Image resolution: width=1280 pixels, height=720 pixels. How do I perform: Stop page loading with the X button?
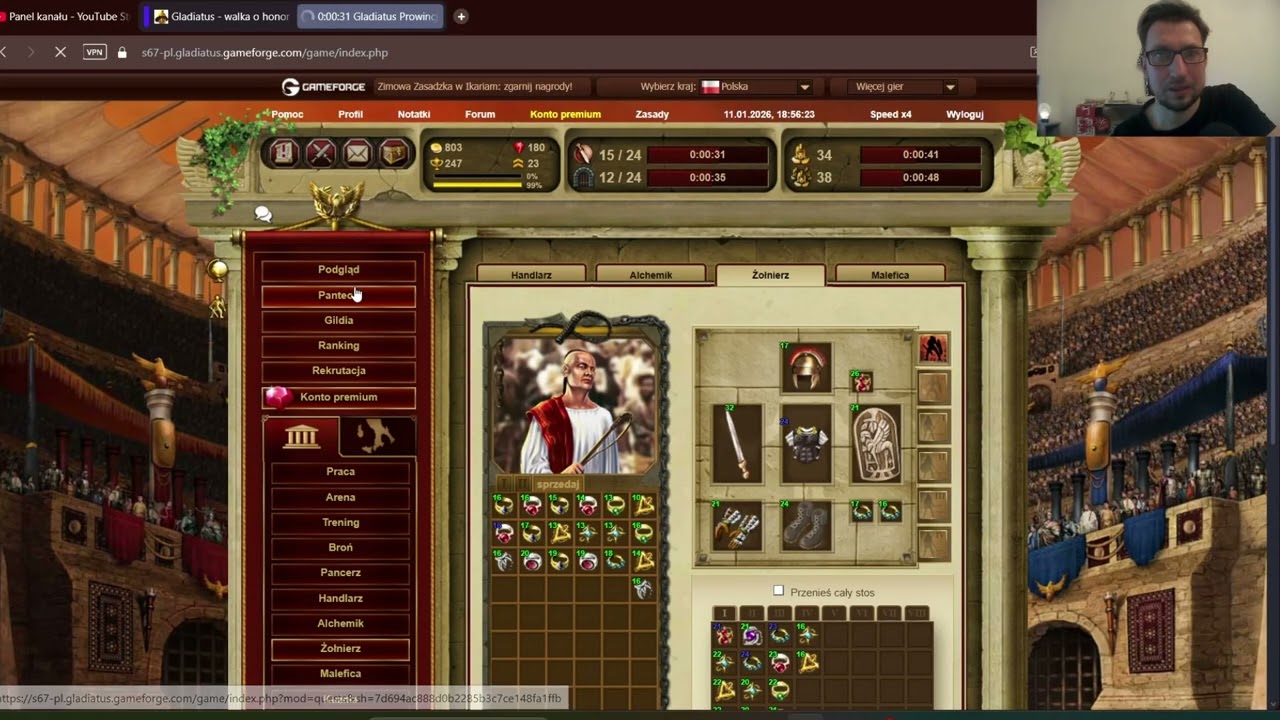coord(60,52)
